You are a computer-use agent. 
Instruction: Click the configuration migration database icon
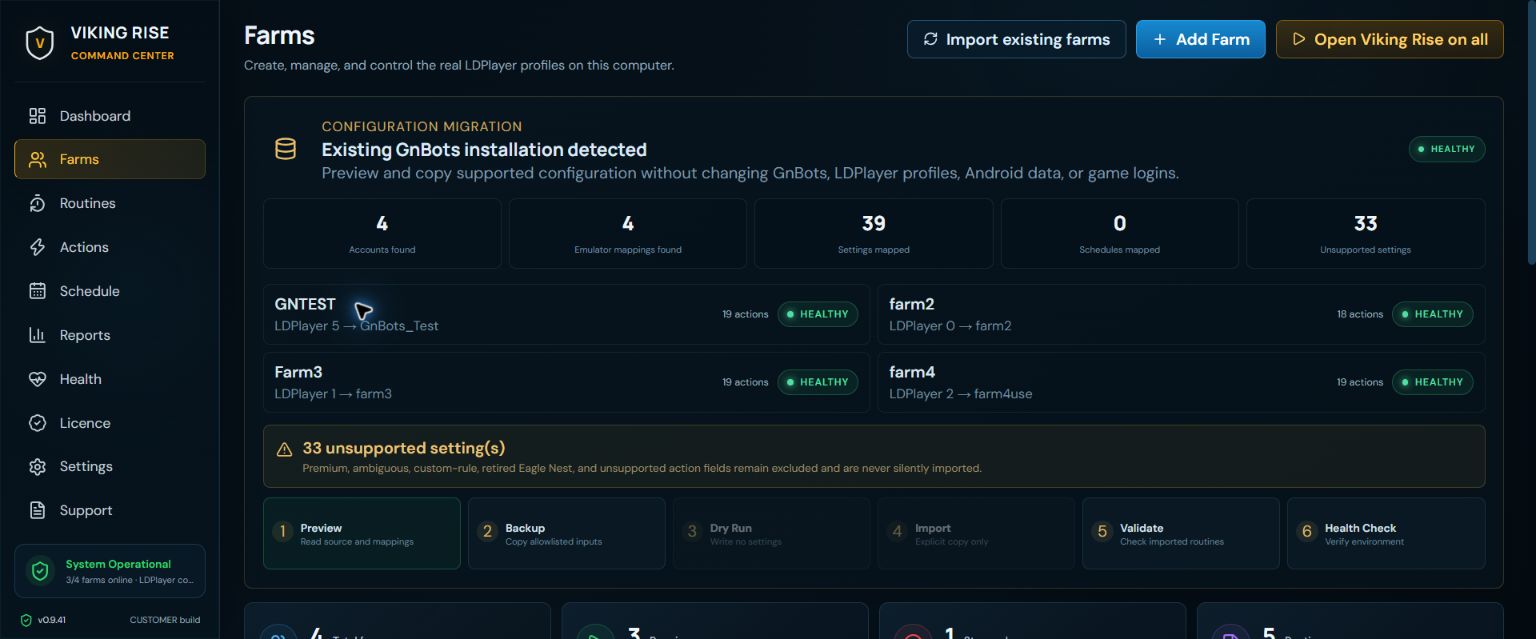click(x=285, y=149)
